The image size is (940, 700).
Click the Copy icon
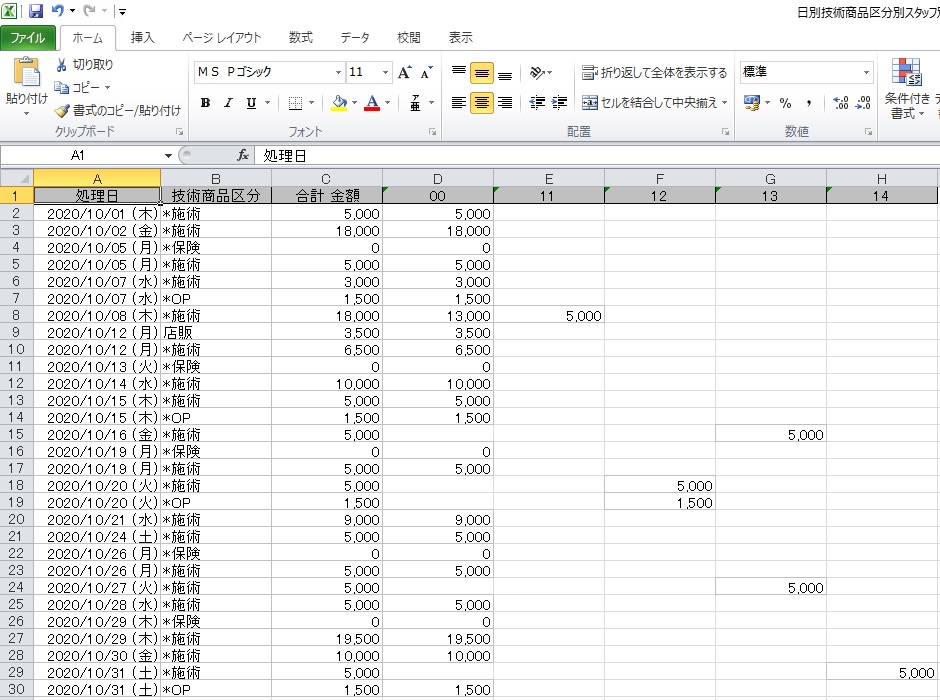pos(62,88)
